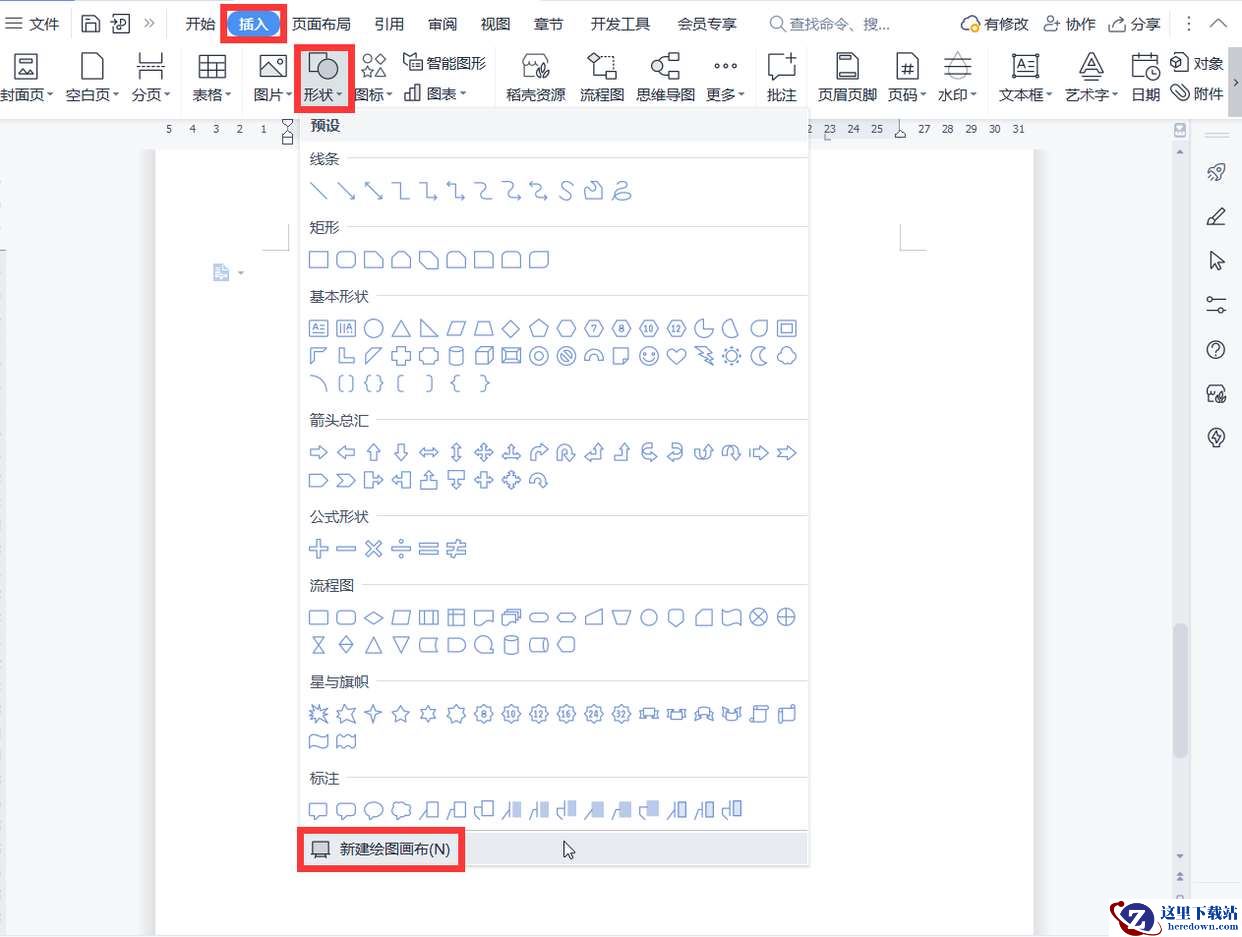The height and width of the screenshot is (937, 1242).
Task: Click the 形状 shapes button
Action: coord(324,78)
